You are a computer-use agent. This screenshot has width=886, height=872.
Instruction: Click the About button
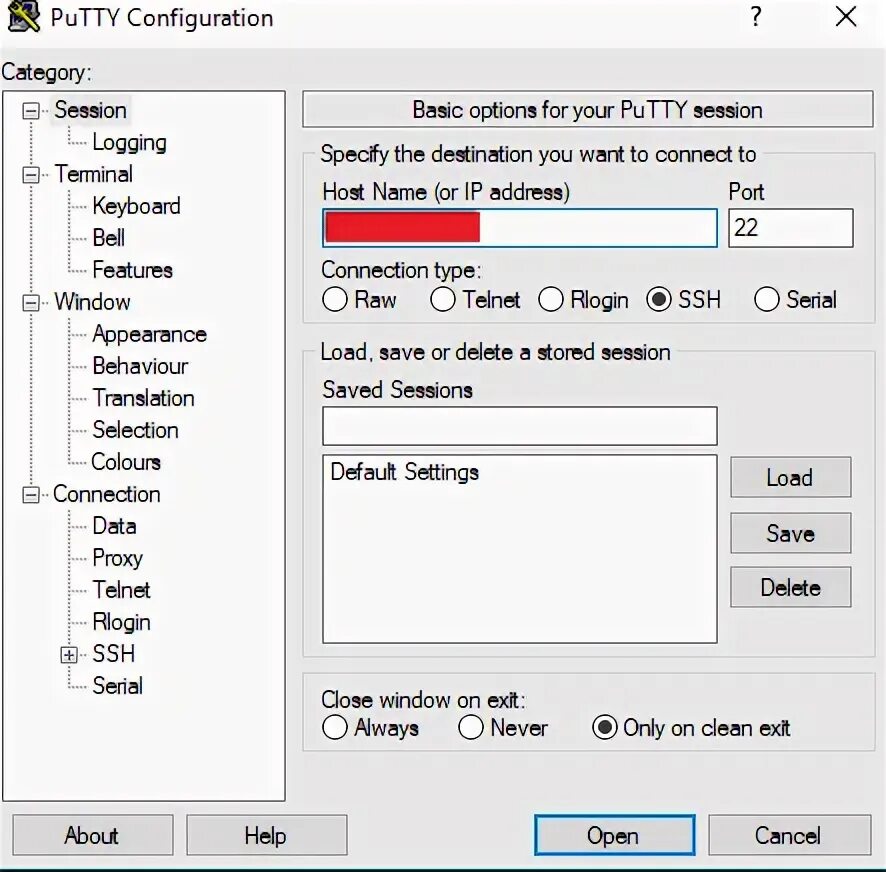pos(93,835)
